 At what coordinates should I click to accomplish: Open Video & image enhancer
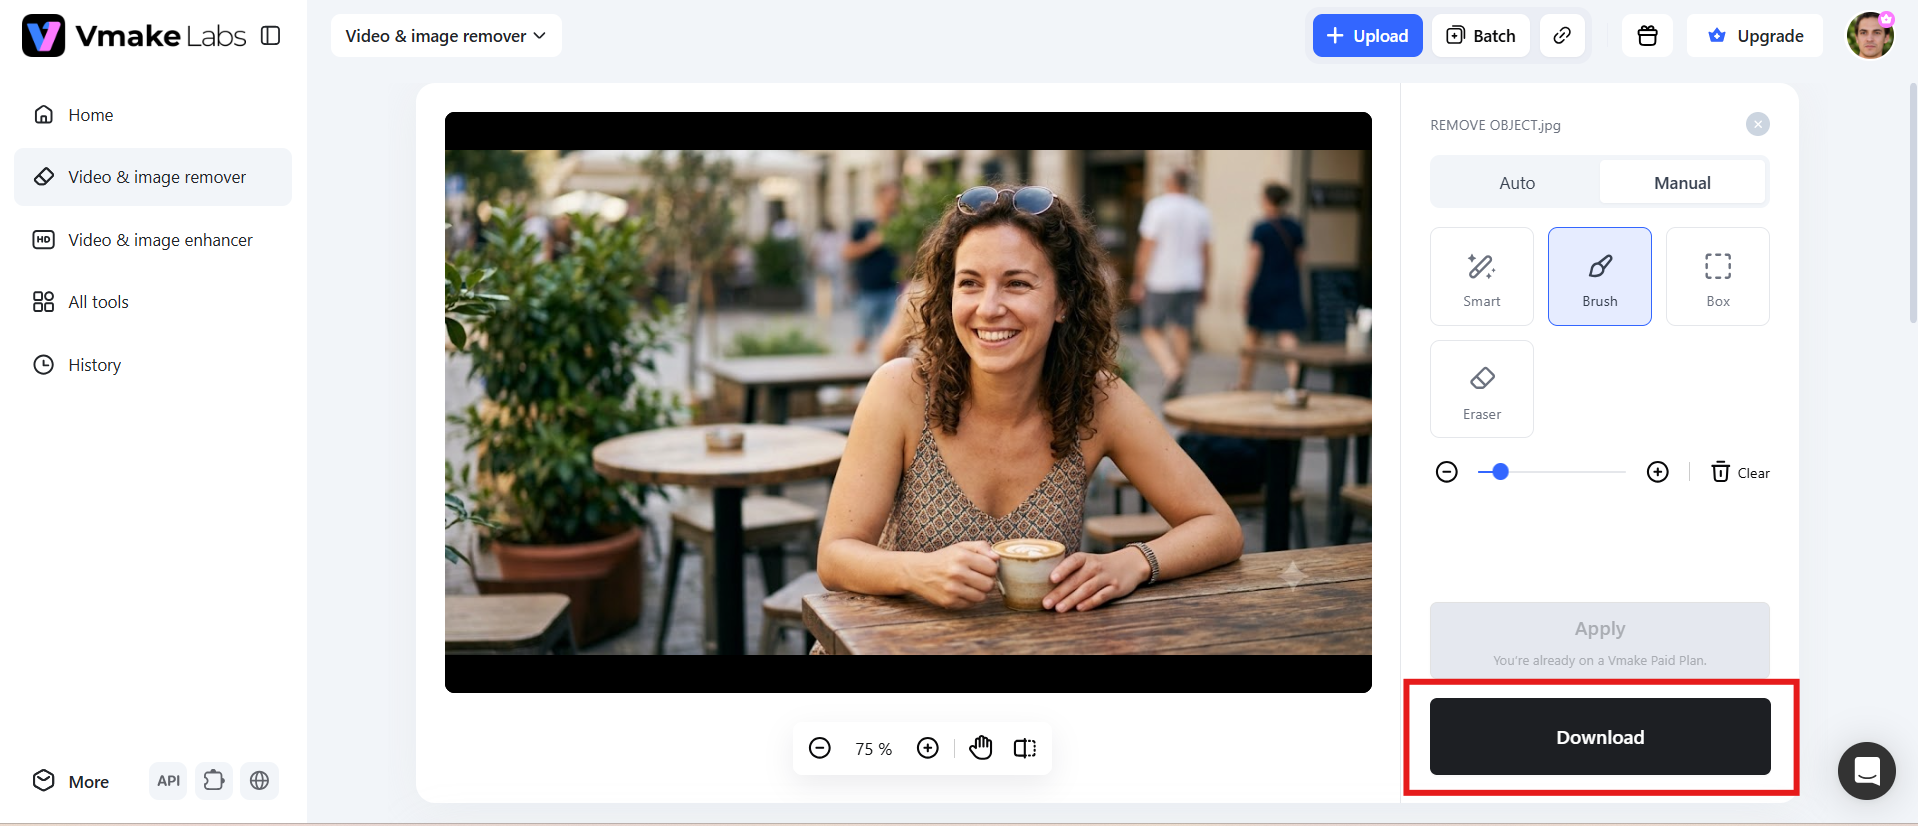(x=153, y=240)
